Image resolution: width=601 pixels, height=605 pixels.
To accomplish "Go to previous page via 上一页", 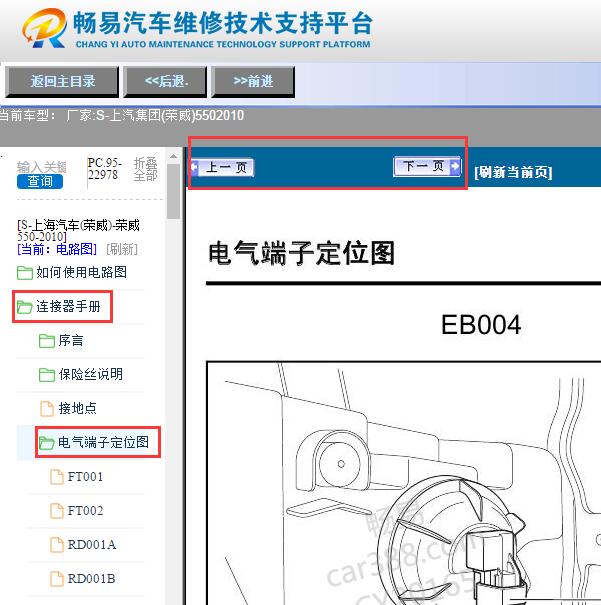I will pyautogui.click(x=222, y=167).
